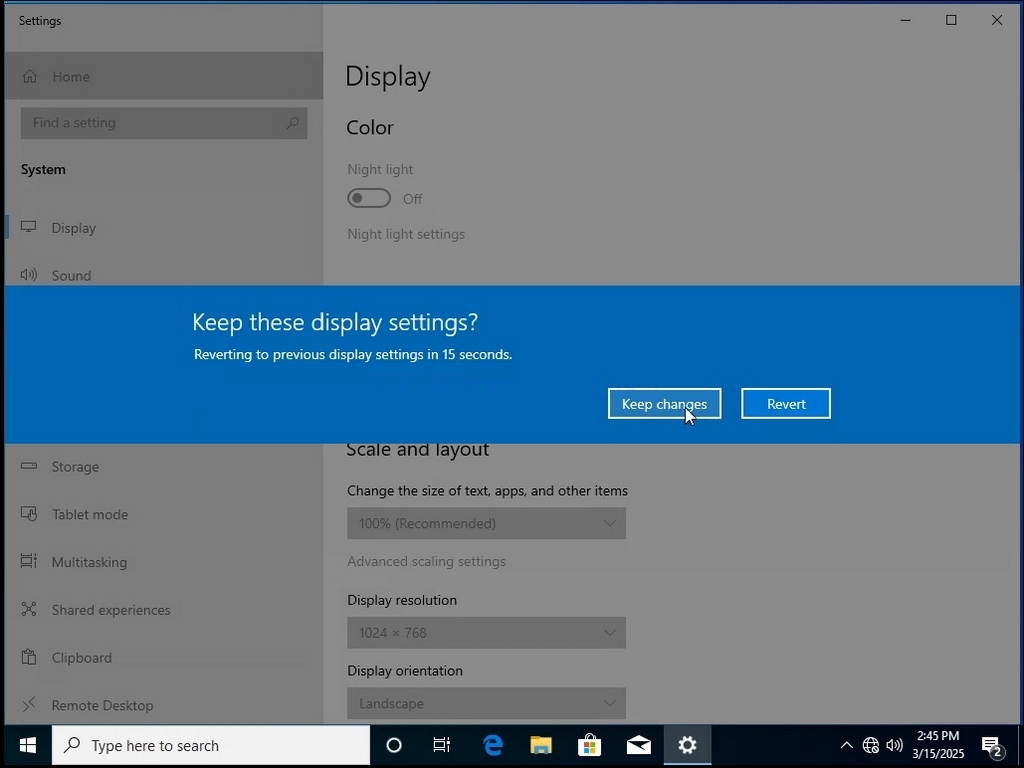Screen dimensions: 1024x768
Task: Click the Shared experiences icon
Action: point(29,609)
